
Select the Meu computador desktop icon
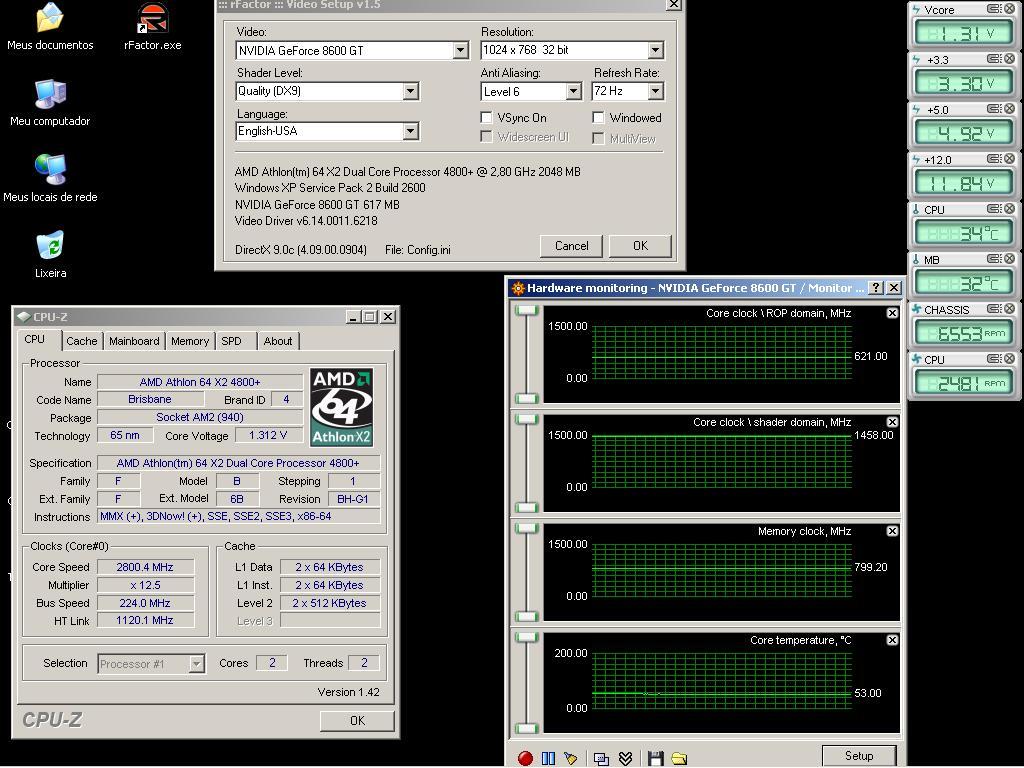(50, 103)
